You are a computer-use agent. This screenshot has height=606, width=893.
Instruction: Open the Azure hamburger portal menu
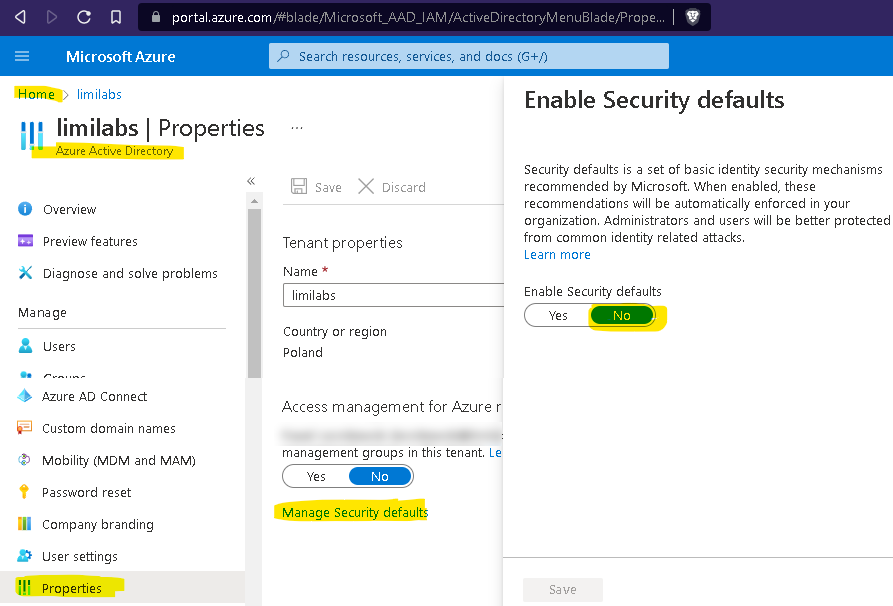pyautogui.click(x=22, y=56)
